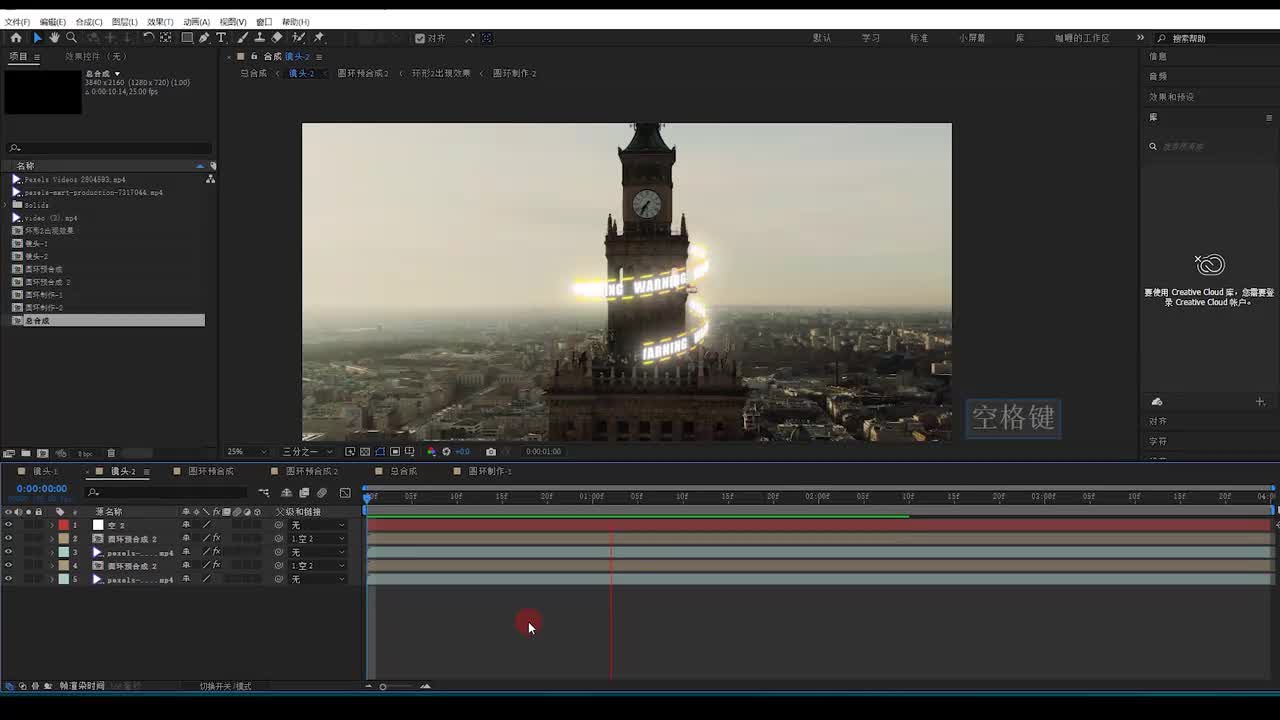Toggle visibility of layer 3 video
The height and width of the screenshot is (720, 1280).
click(8, 552)
